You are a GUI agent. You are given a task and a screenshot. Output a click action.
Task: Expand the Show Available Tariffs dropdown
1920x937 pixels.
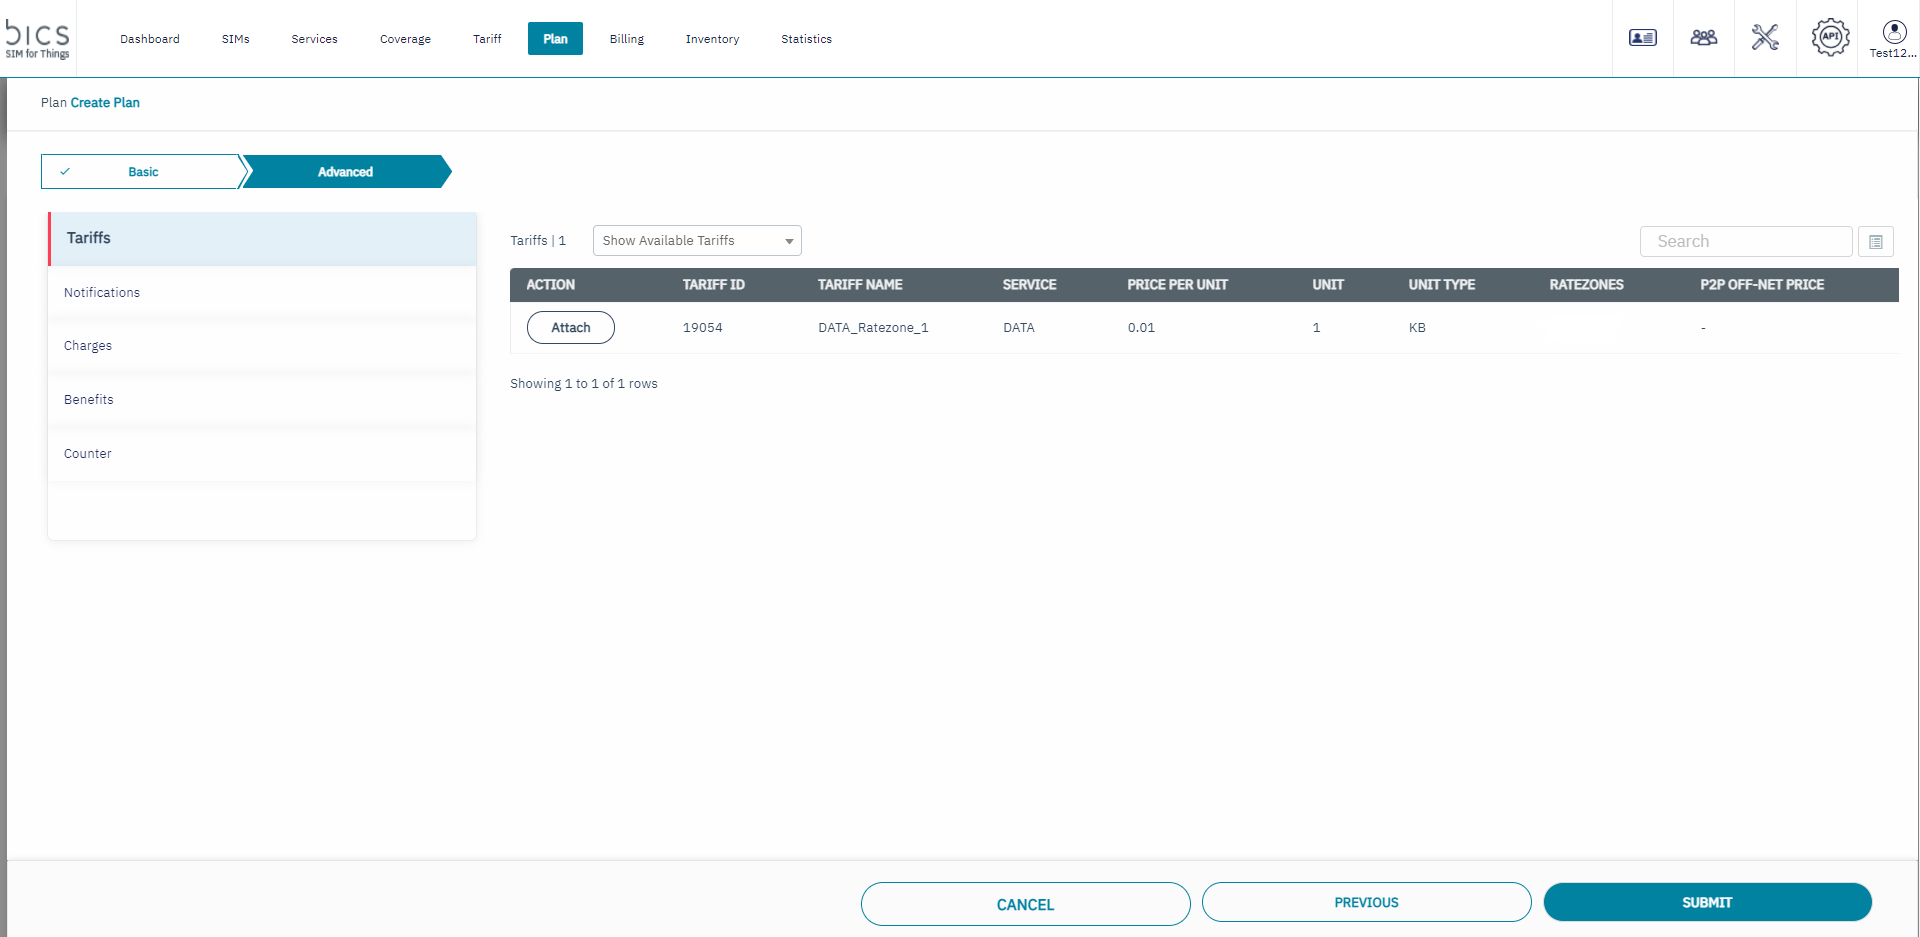pyautogui.click(x=697, y=241)
